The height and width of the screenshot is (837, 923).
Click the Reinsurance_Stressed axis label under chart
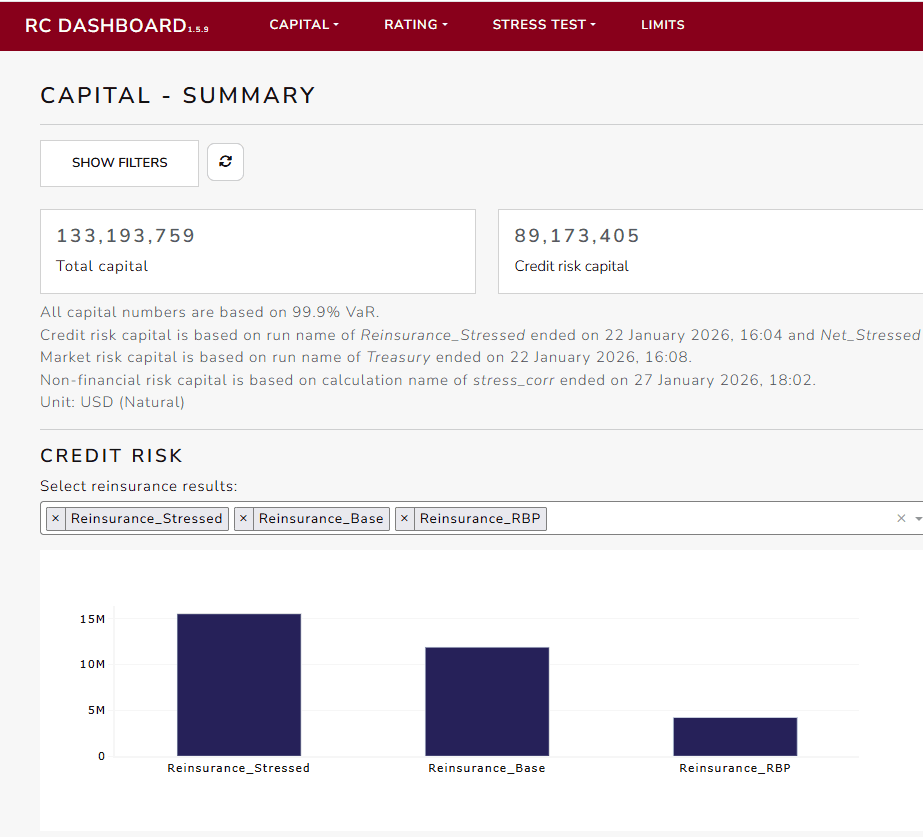[x=238, y=768]
